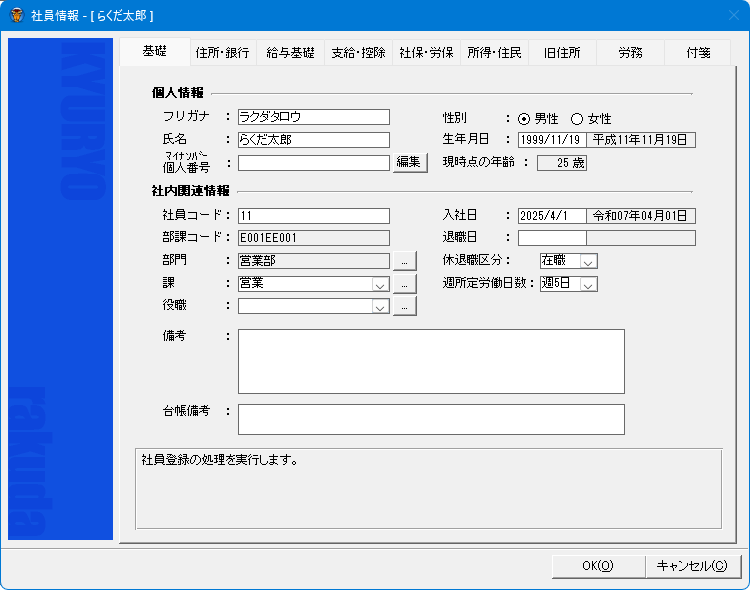
Task: Select the 男性 radio button
Action: pos(524,118)
